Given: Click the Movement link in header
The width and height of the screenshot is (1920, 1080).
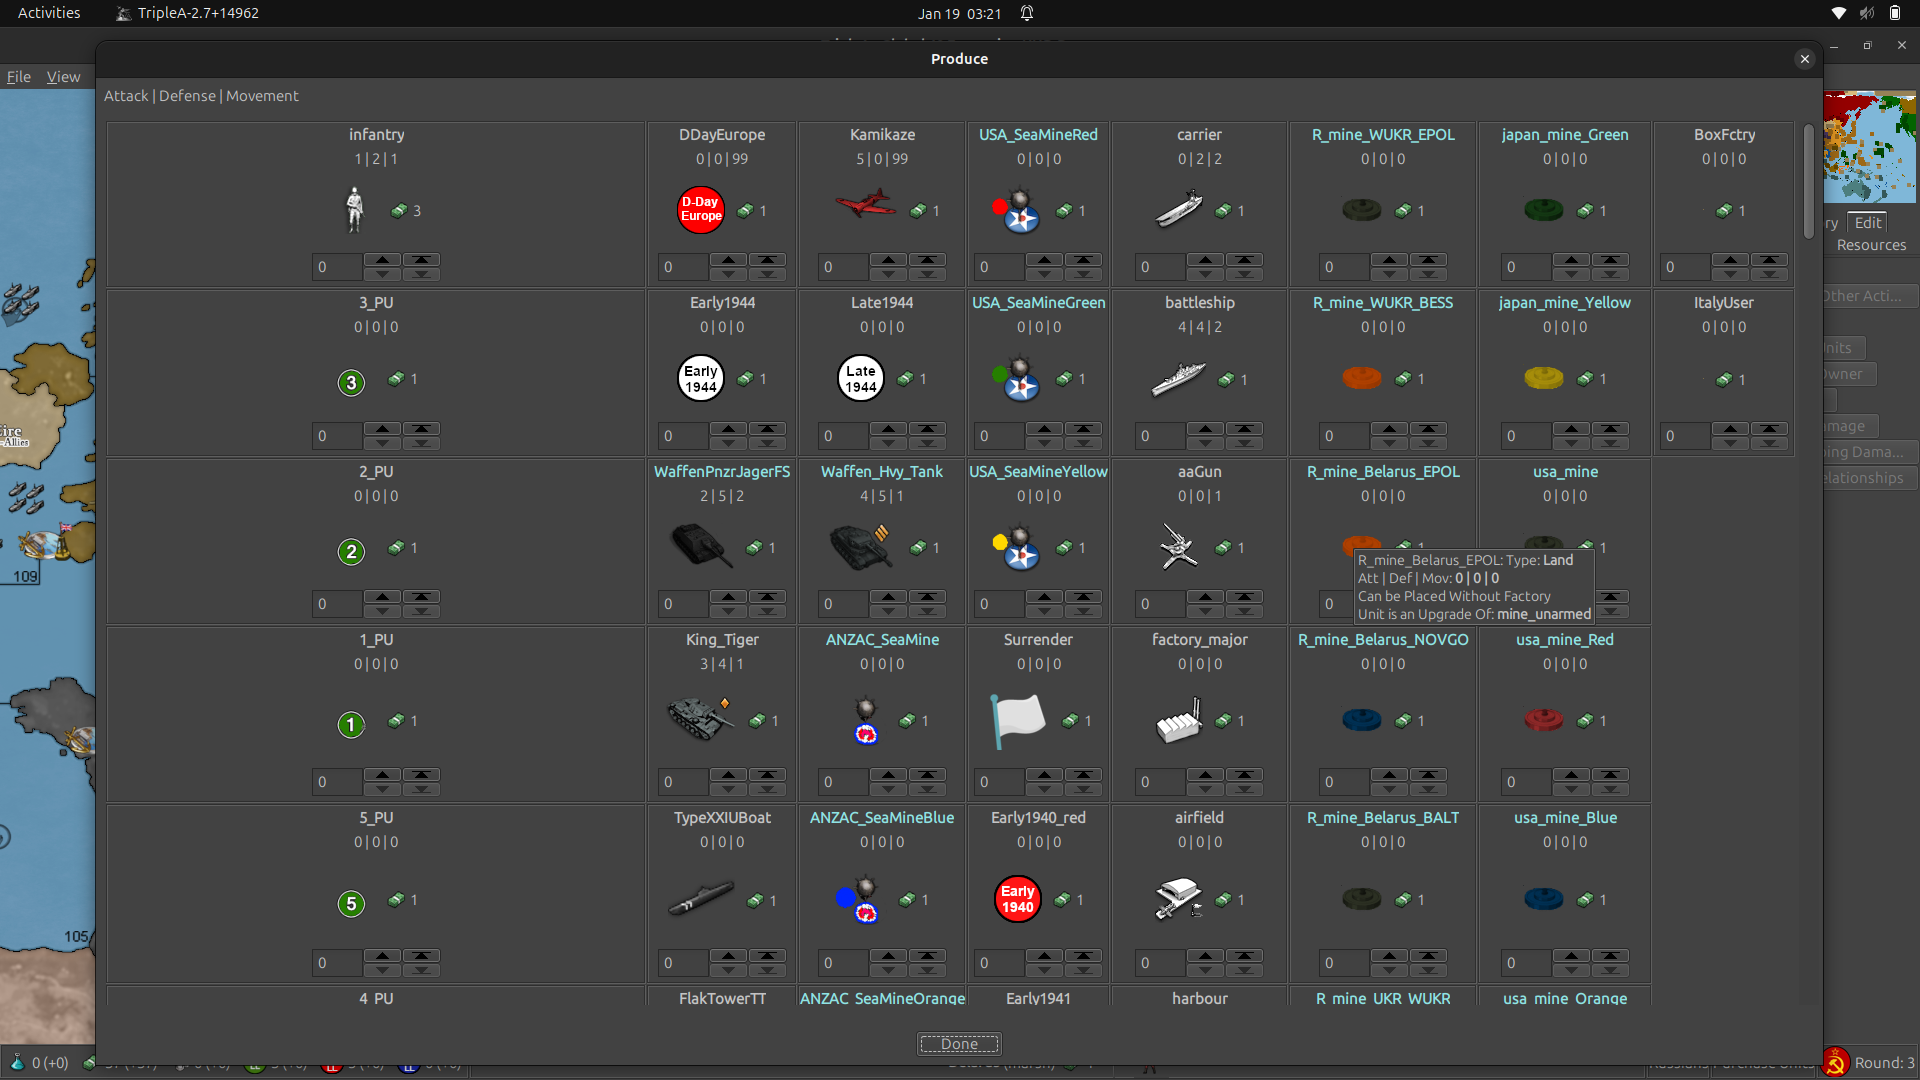Looking at the screenshot, I should [262, 95].
